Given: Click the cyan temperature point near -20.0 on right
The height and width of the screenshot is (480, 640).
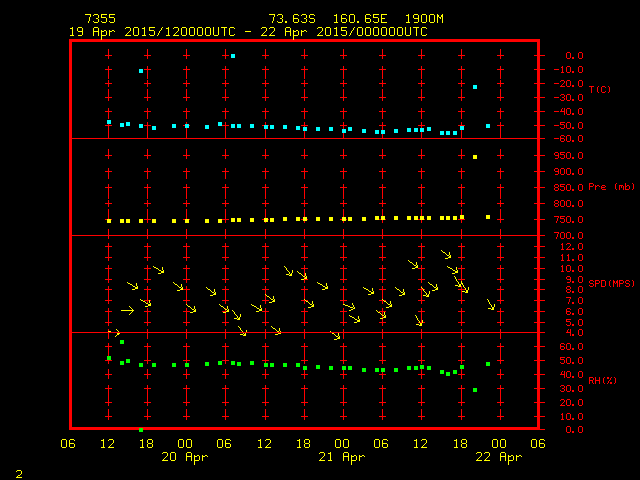Looking at the screenshot, I should pyautogui.click(x=475, y=87).
